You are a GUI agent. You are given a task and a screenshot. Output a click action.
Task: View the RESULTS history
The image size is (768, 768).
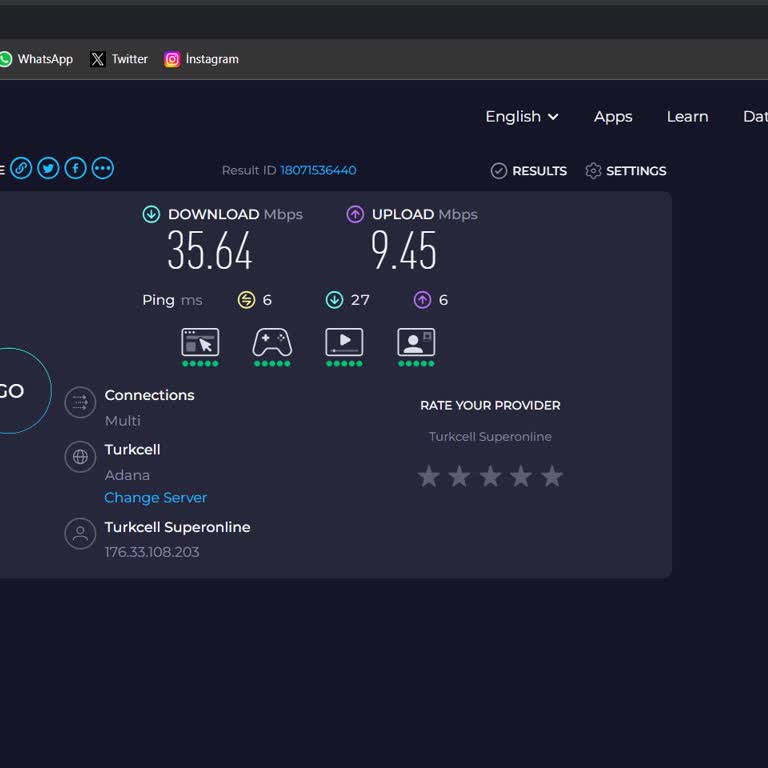tap(529, 171)
